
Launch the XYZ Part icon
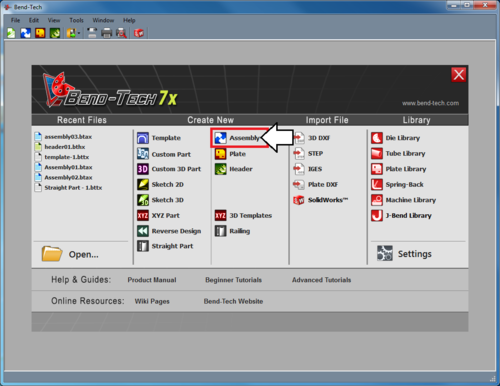point(143,215)
